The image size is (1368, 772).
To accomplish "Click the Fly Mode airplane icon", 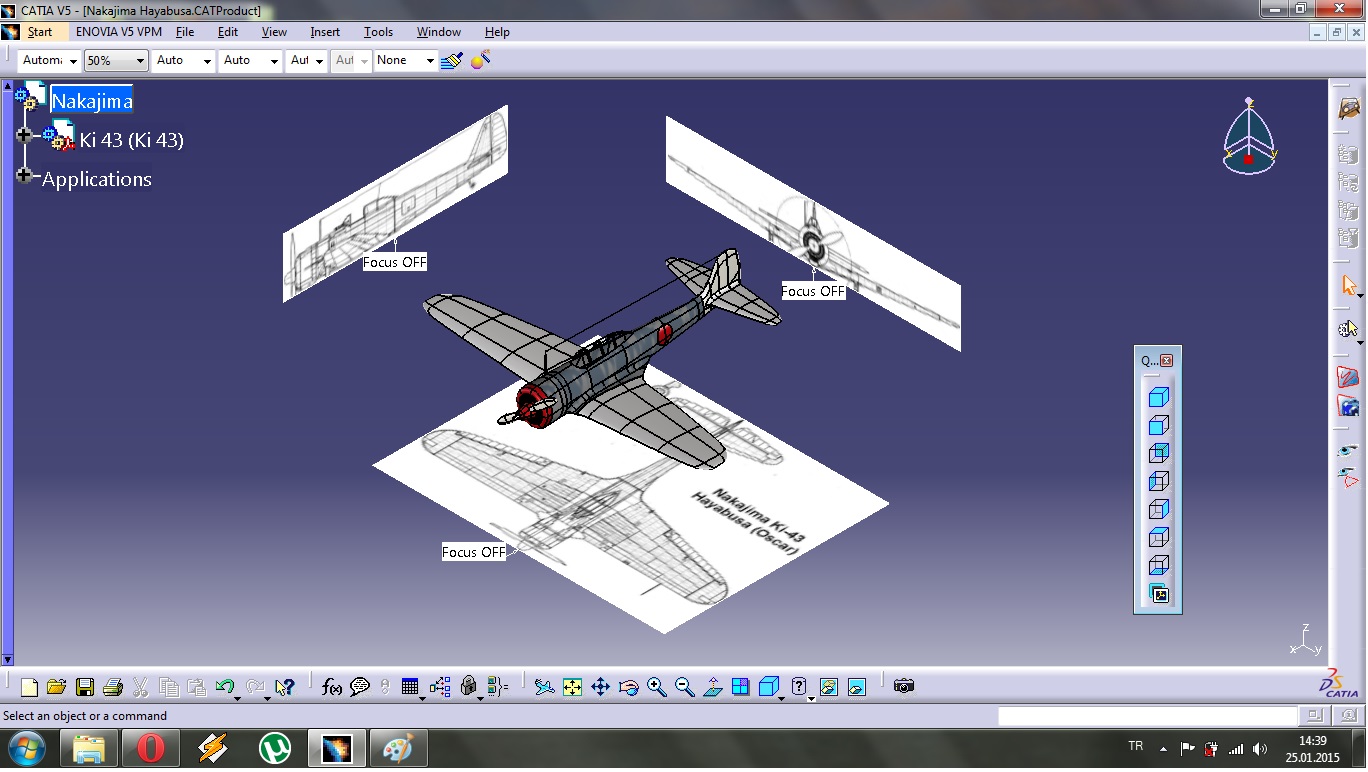I will [544, 687].
